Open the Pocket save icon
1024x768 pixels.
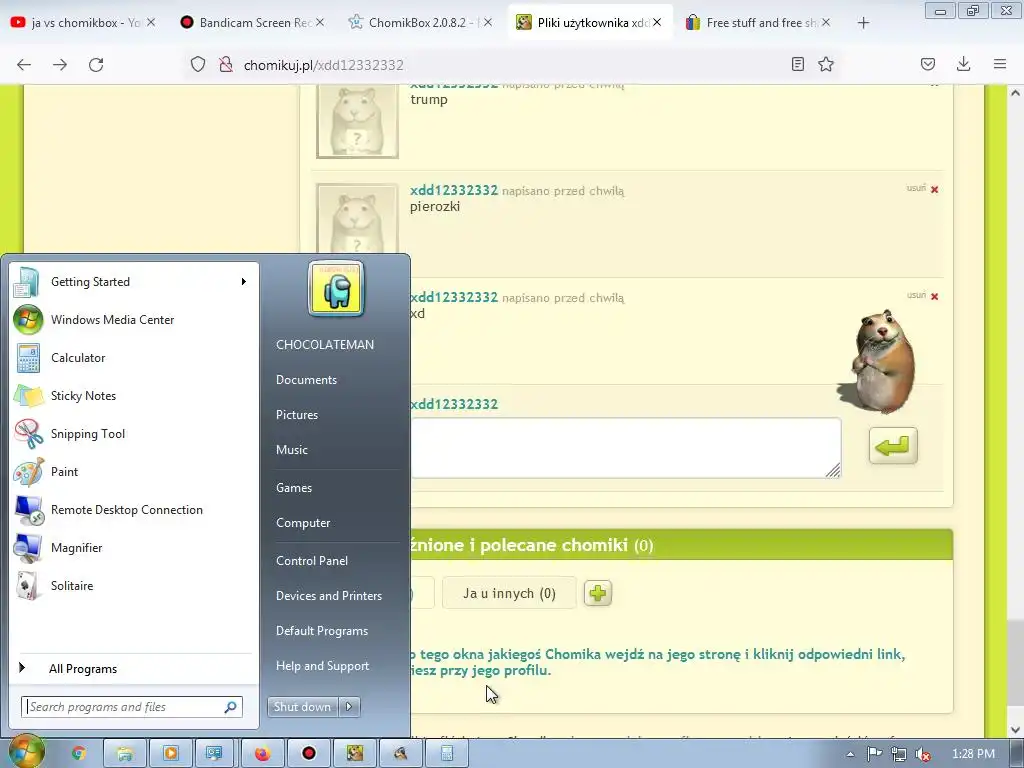[928, 64]
